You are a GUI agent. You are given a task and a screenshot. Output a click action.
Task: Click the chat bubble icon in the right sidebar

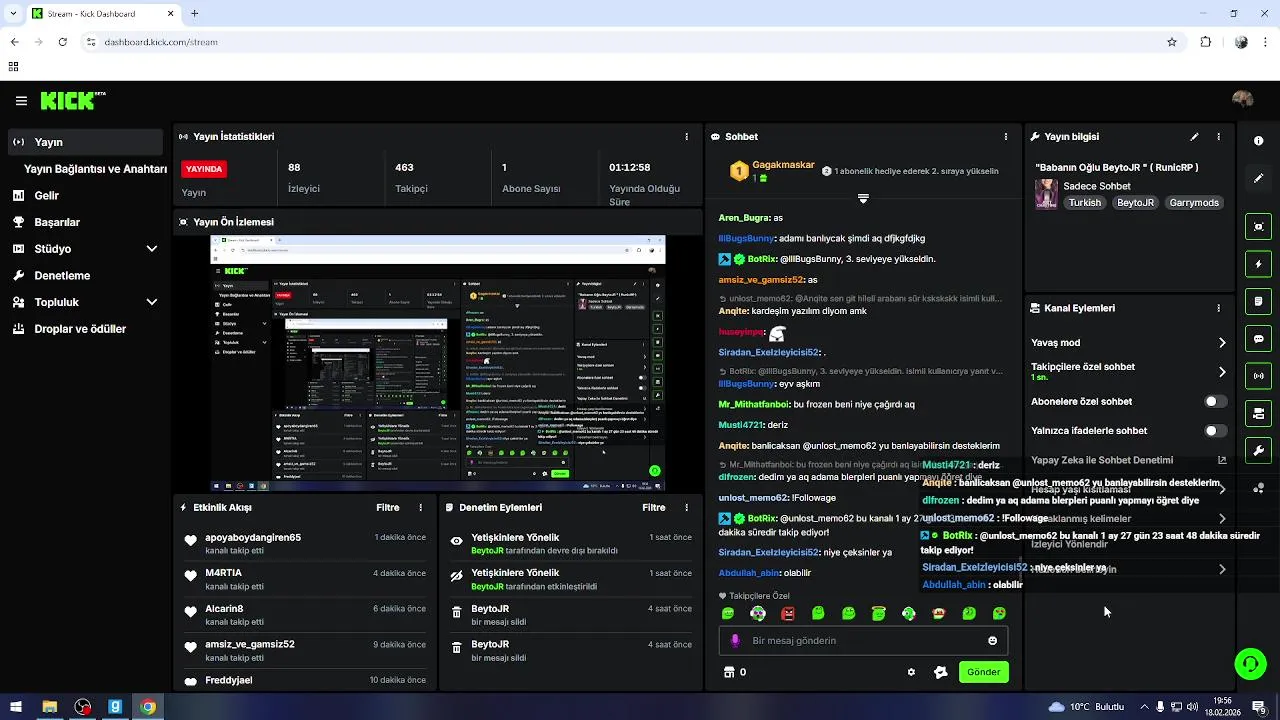point(1258,339)
